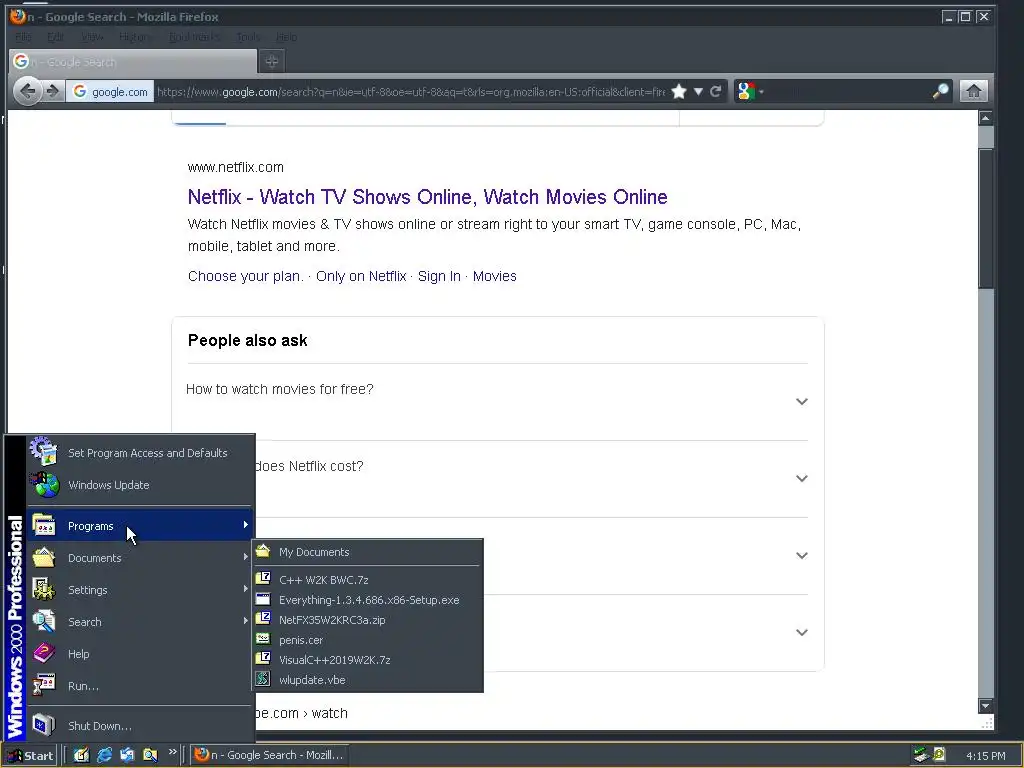The height and width of the screenshot is (768, 1024).
Task: Open wlupdate.vbe recent file
Action: 367,680
